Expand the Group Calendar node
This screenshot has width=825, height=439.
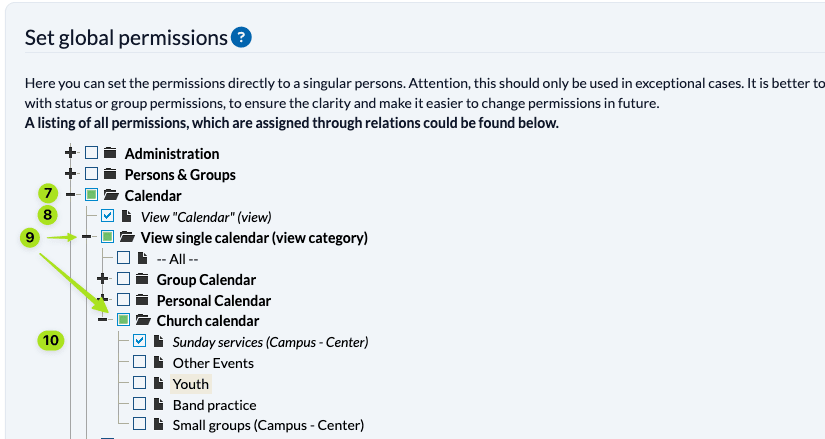[x=103, y=280]
